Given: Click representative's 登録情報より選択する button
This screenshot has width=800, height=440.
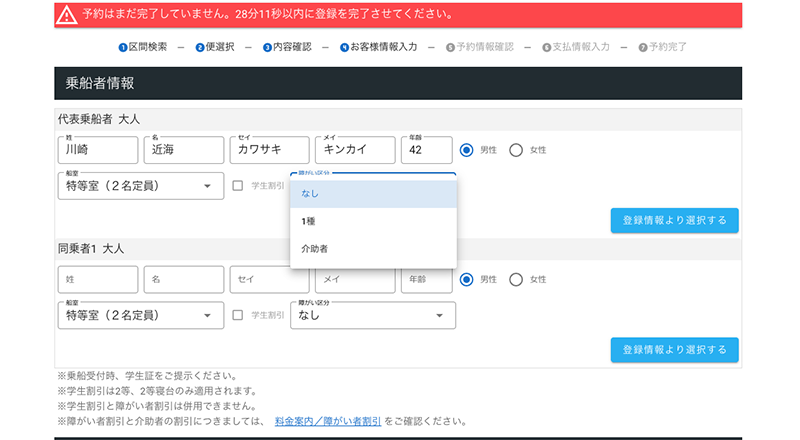Looking at the screenshot, I should (674, 221).
